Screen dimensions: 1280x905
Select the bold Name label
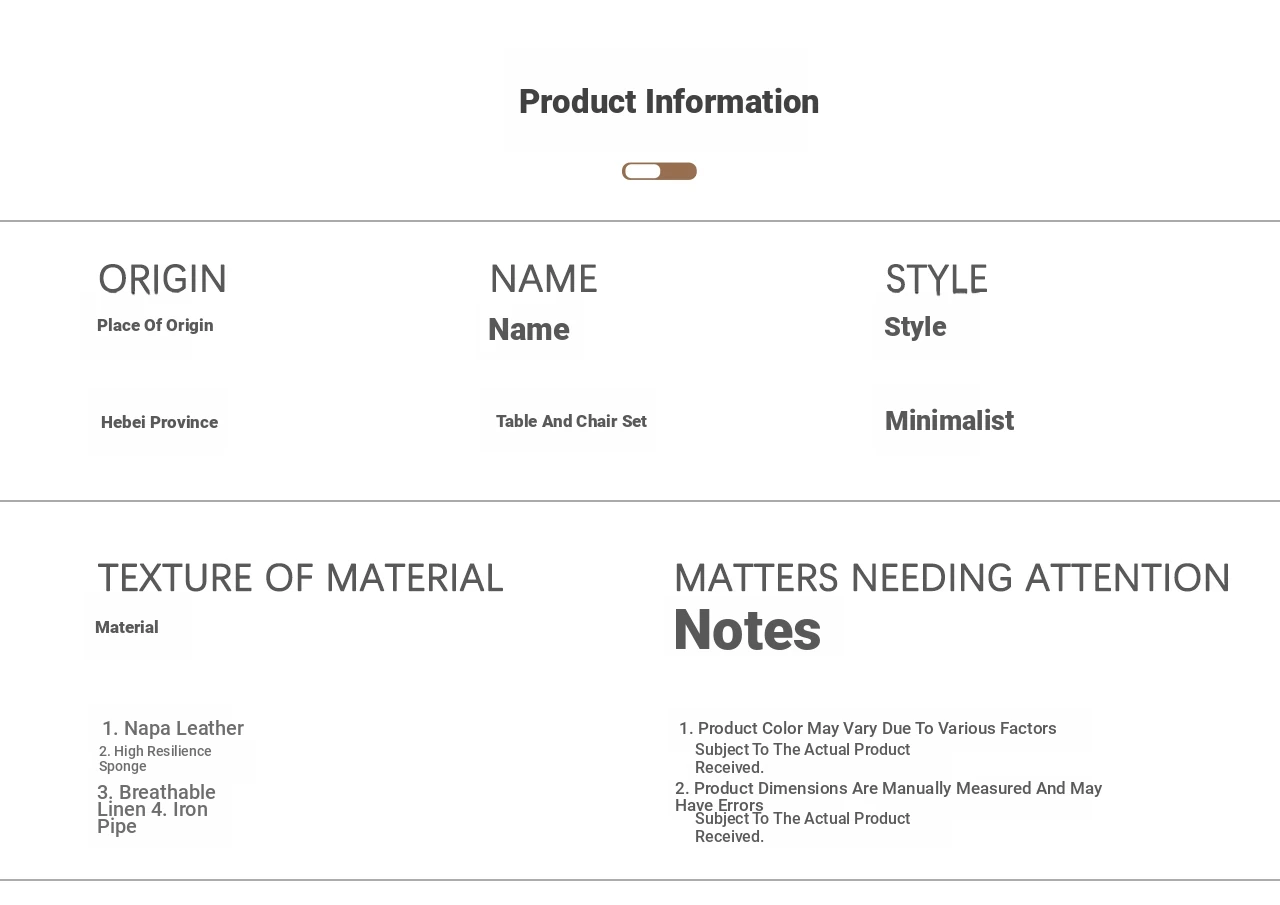point(528,329)
